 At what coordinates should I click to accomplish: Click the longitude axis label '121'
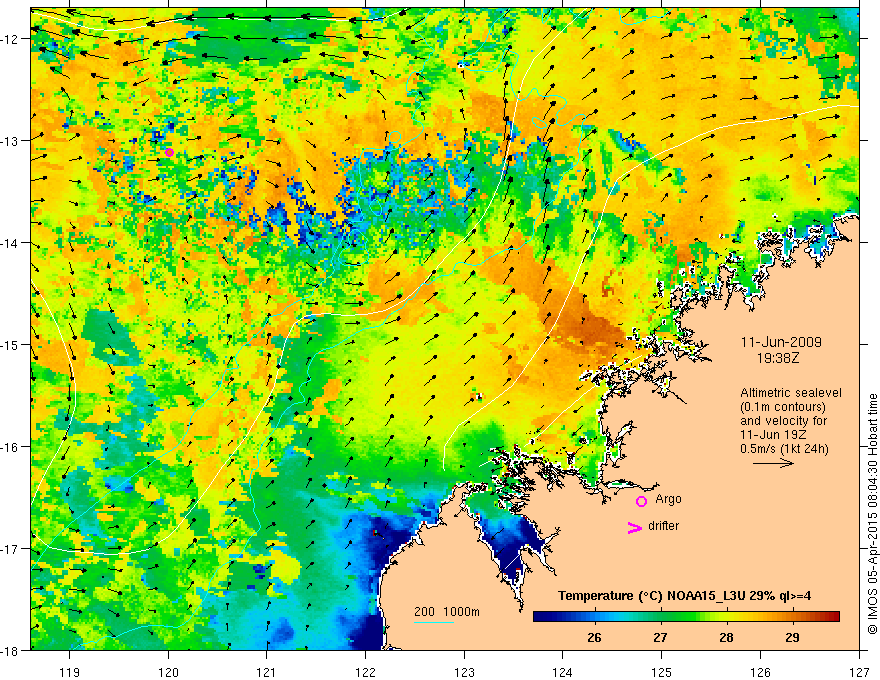pos(267,671)
